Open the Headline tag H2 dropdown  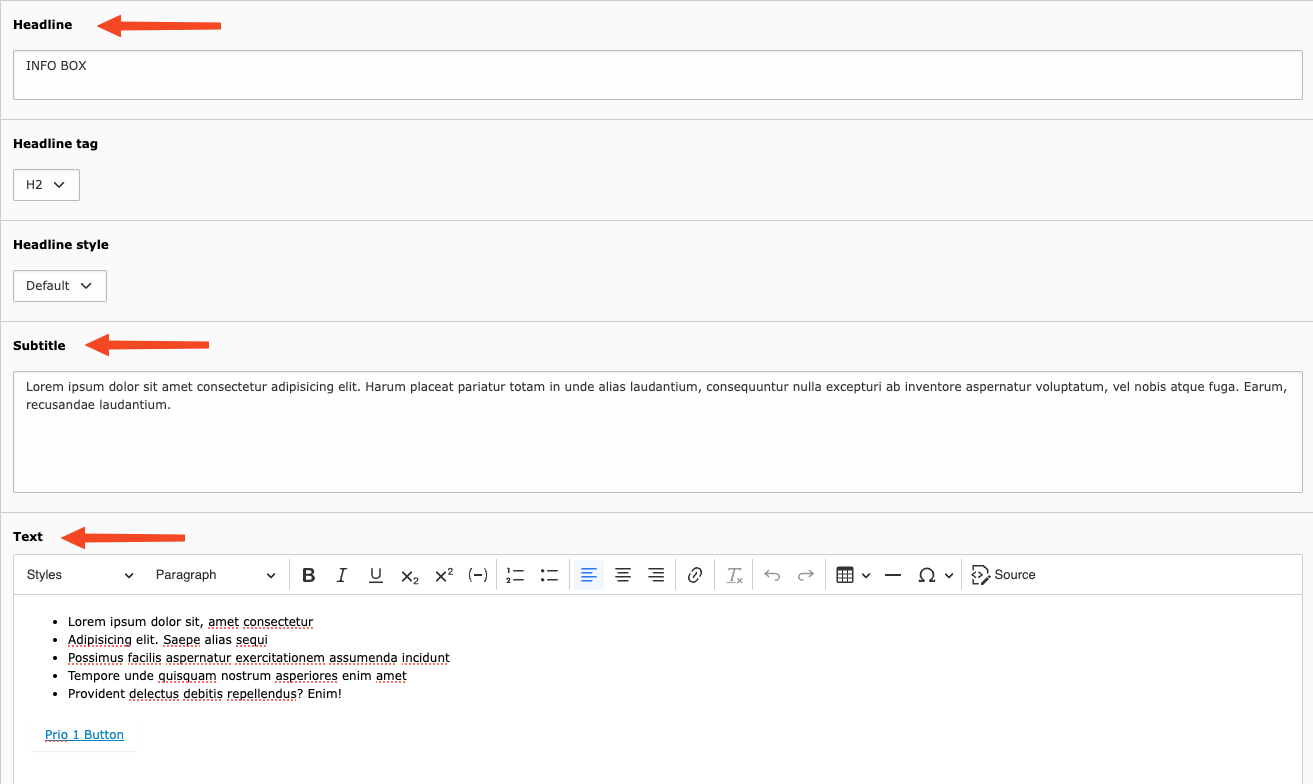pyautogui.click(x=46, y=185)
